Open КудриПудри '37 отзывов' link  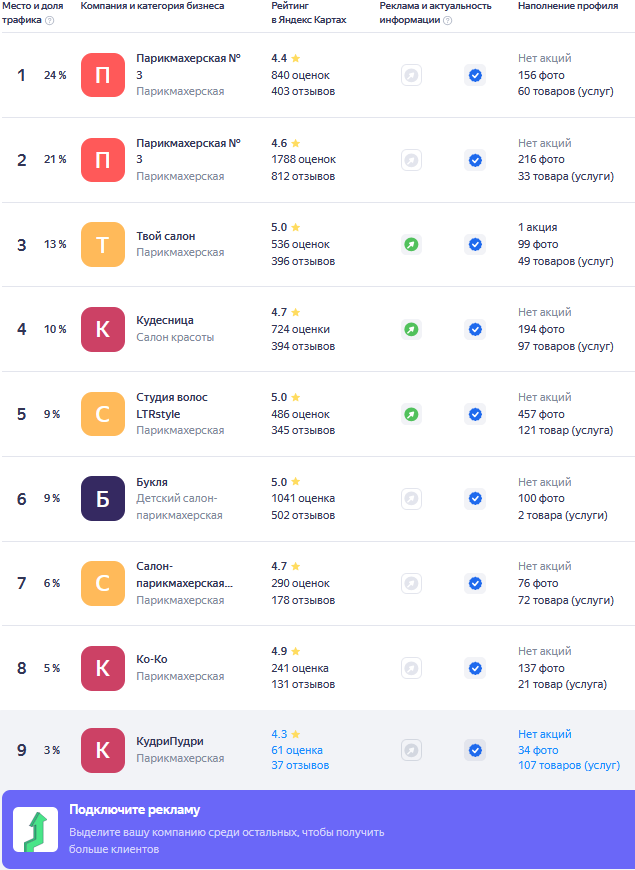300,766
